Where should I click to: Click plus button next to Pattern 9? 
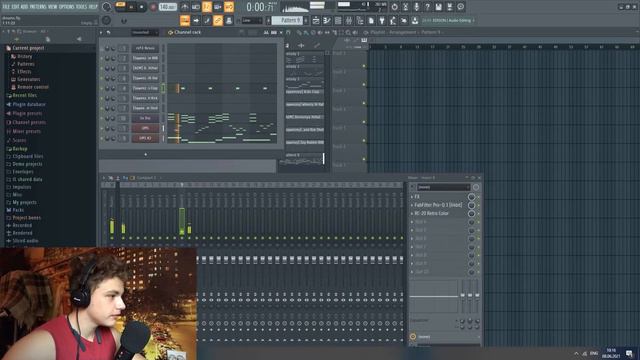(x=306, y=20)
